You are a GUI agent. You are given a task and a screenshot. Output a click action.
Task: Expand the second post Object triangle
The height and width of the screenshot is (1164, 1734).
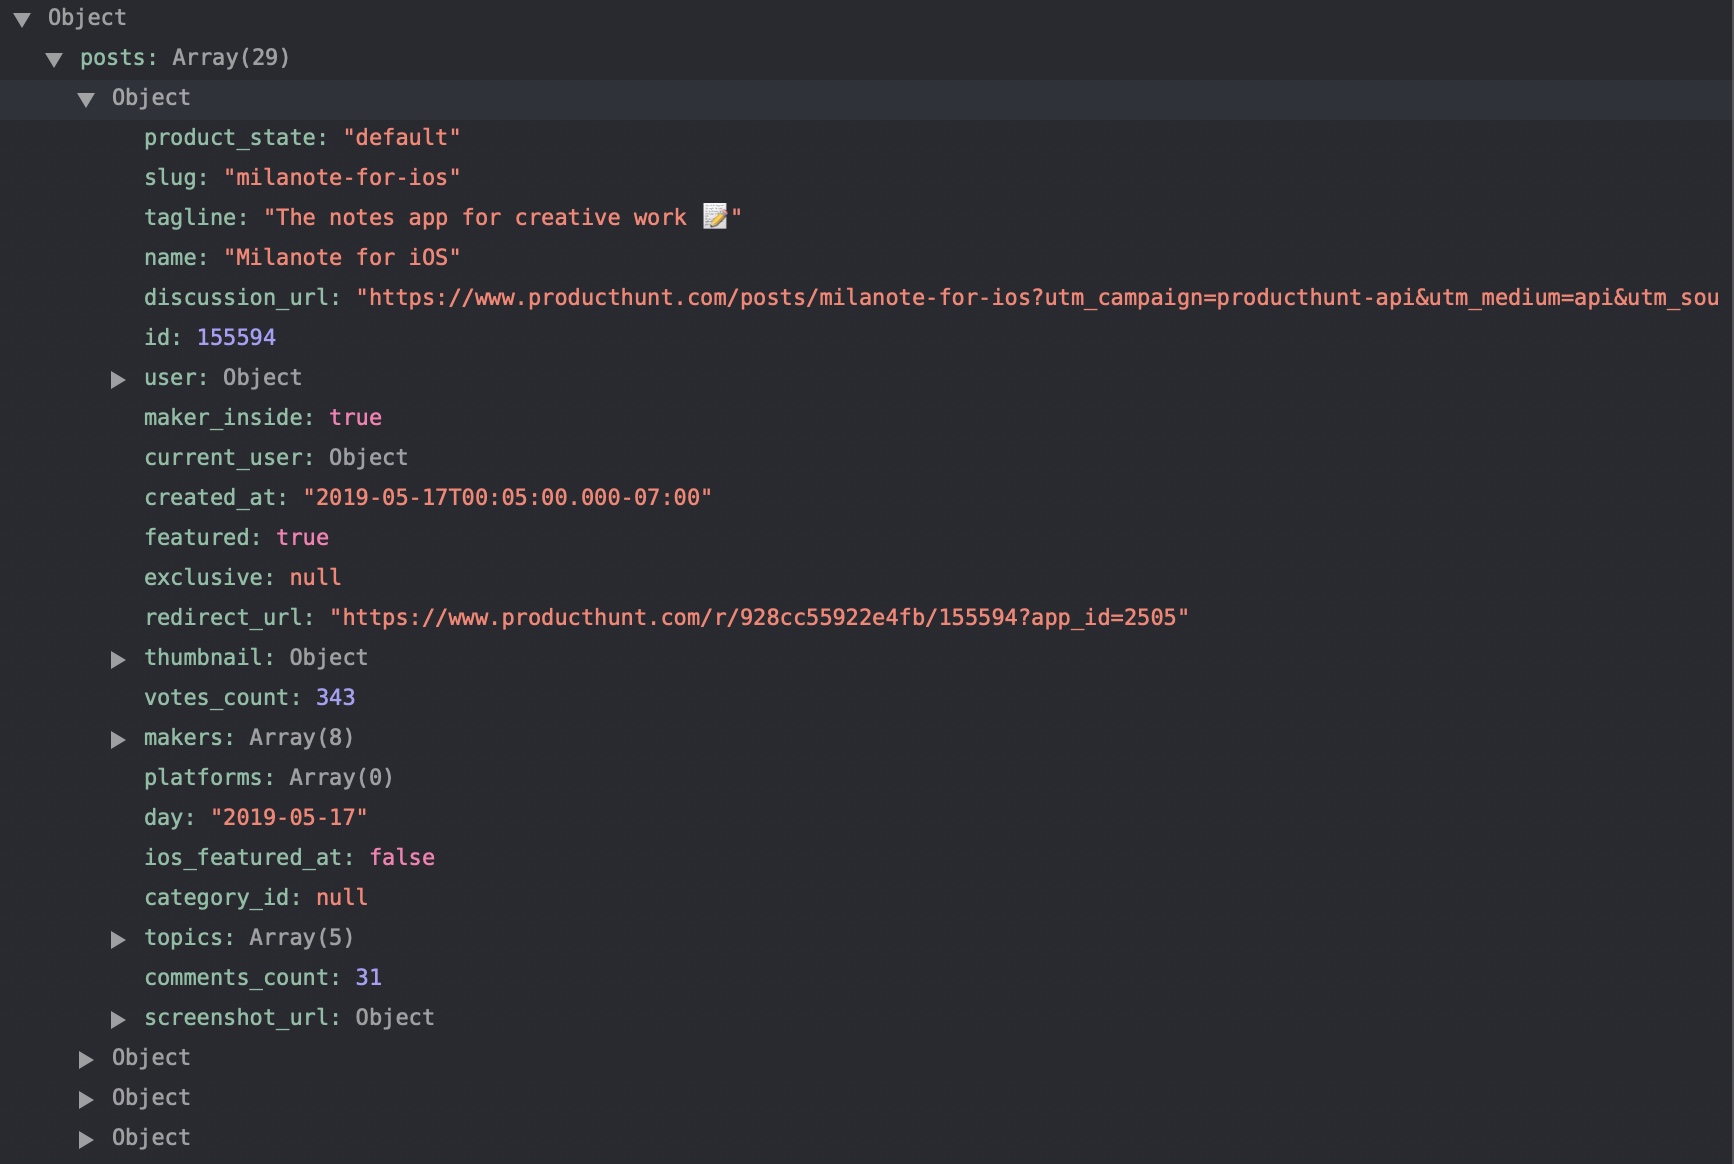[86, 1059]
